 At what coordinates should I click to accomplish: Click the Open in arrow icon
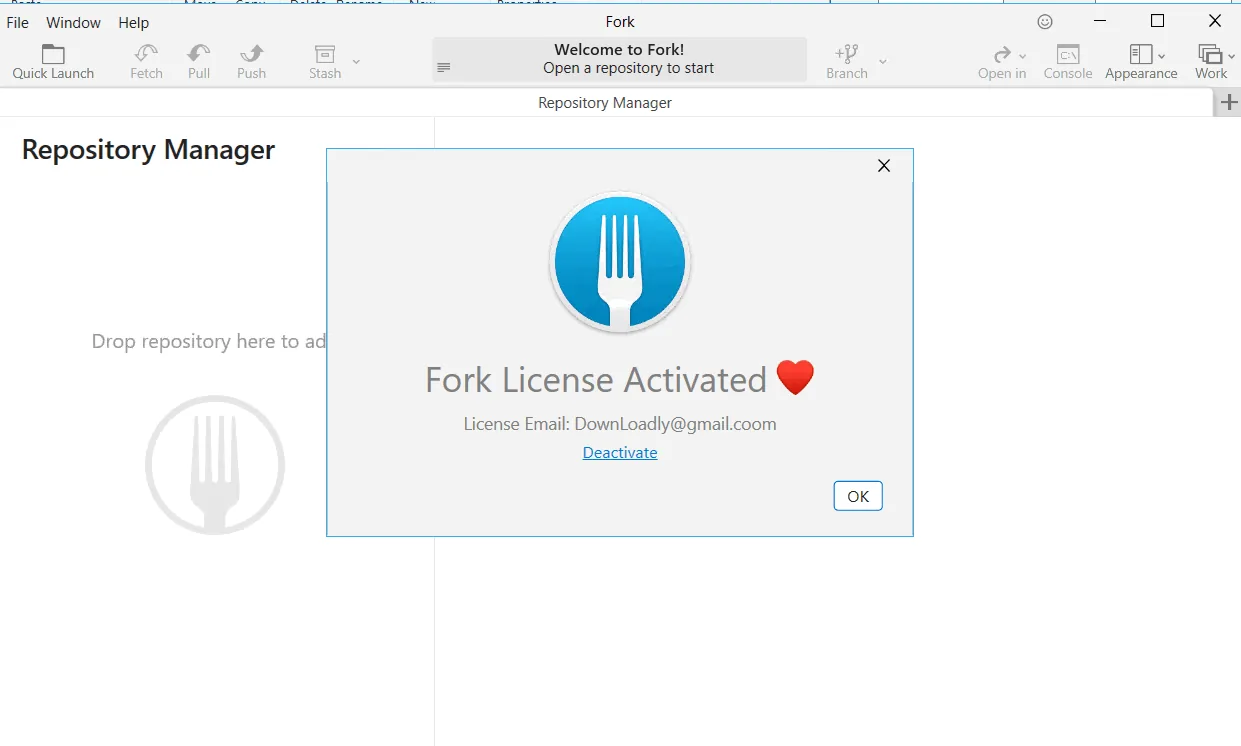pyautogui.click(x=1001, y=54)
